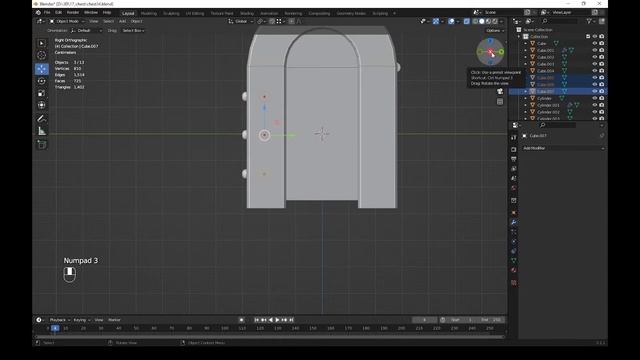Toggle viewport overlays button
The height and width of the screenshot is (360, 640).
451,21
